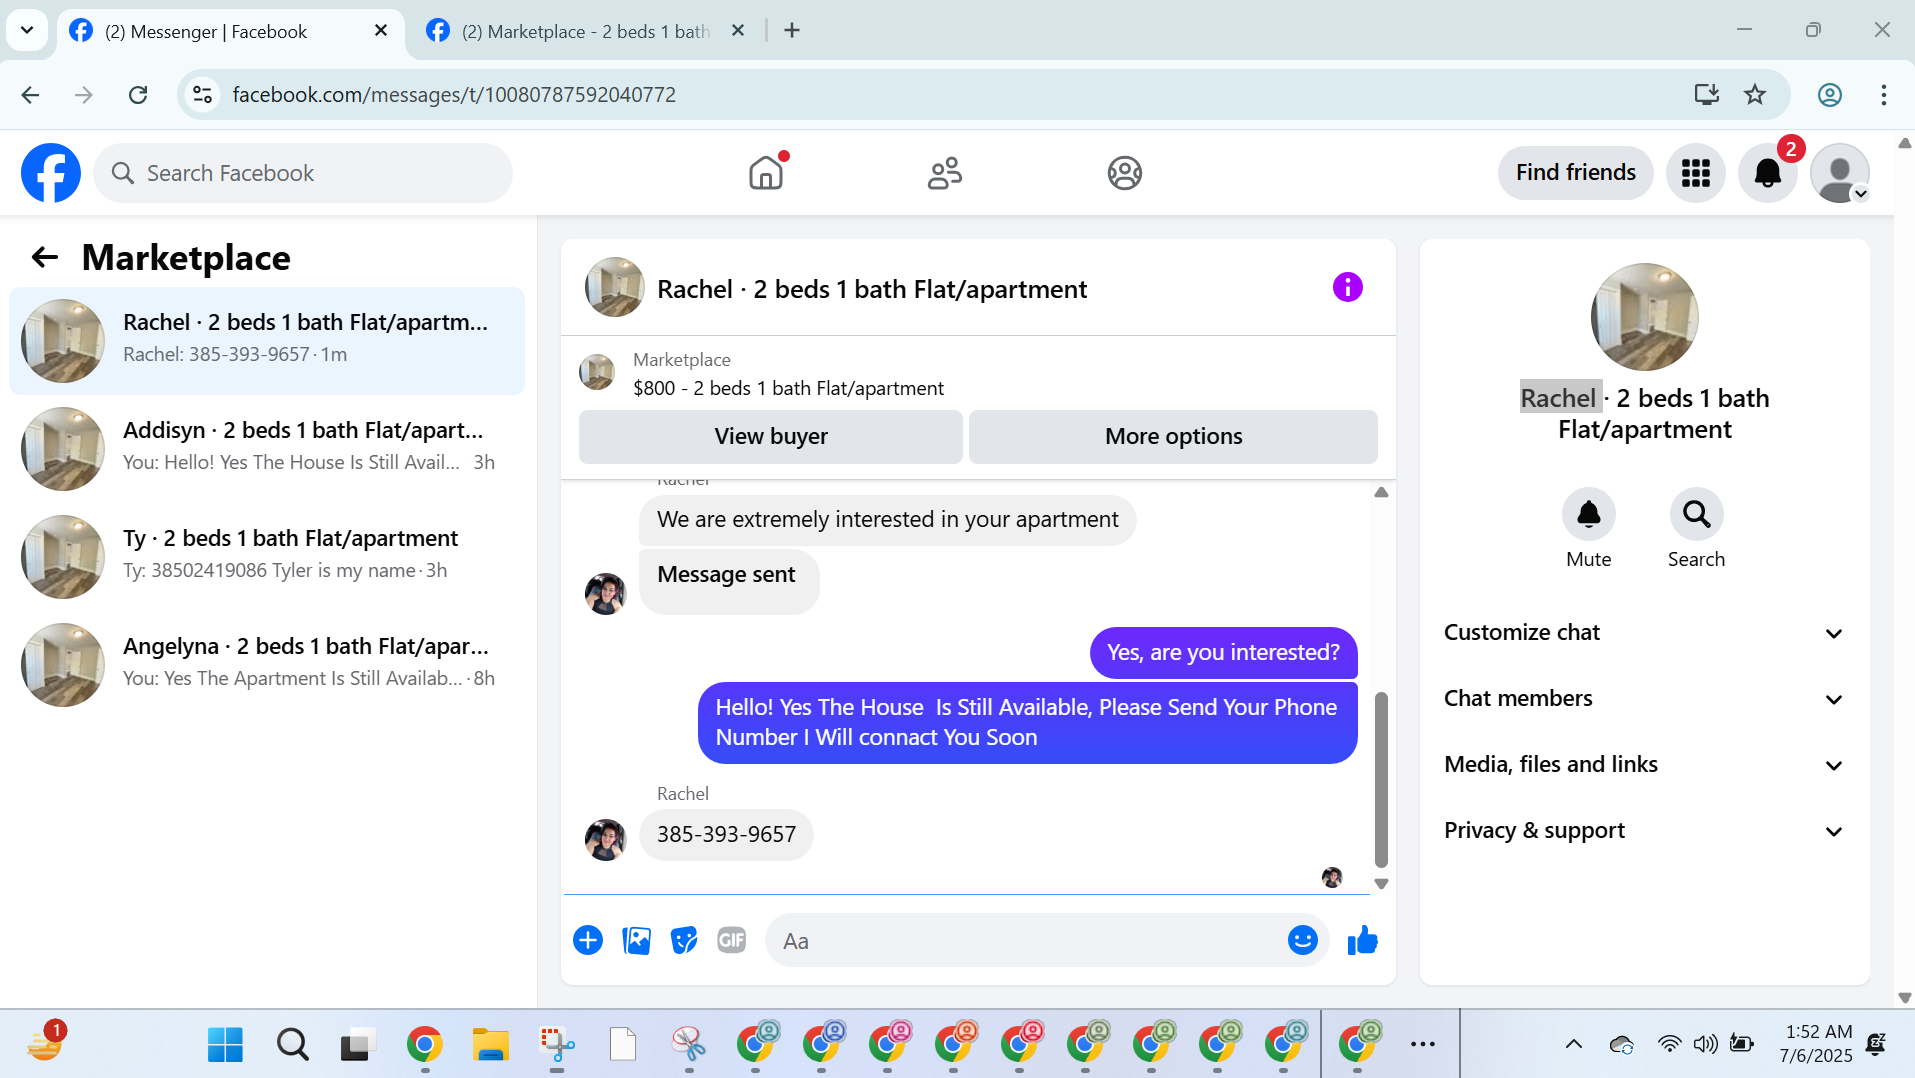Click the Aa message input field
The height and width of the screenshot is (1078, 1915).
1030,941
